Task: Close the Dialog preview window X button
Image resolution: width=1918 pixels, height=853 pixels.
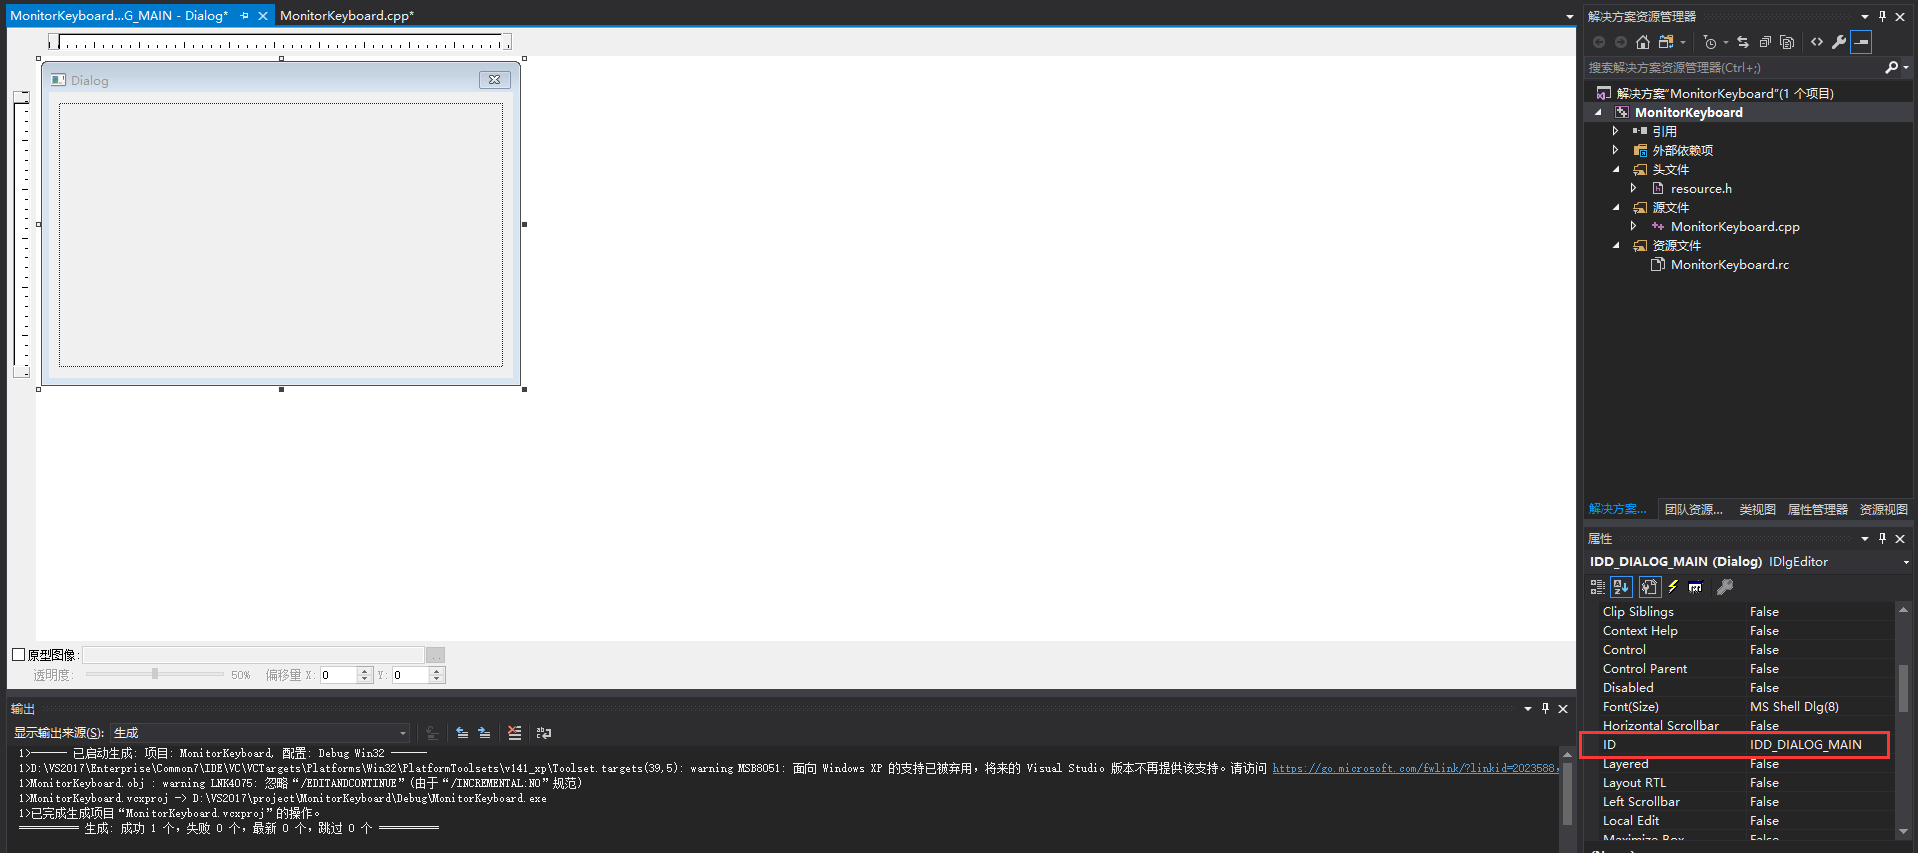Action: 494,80
